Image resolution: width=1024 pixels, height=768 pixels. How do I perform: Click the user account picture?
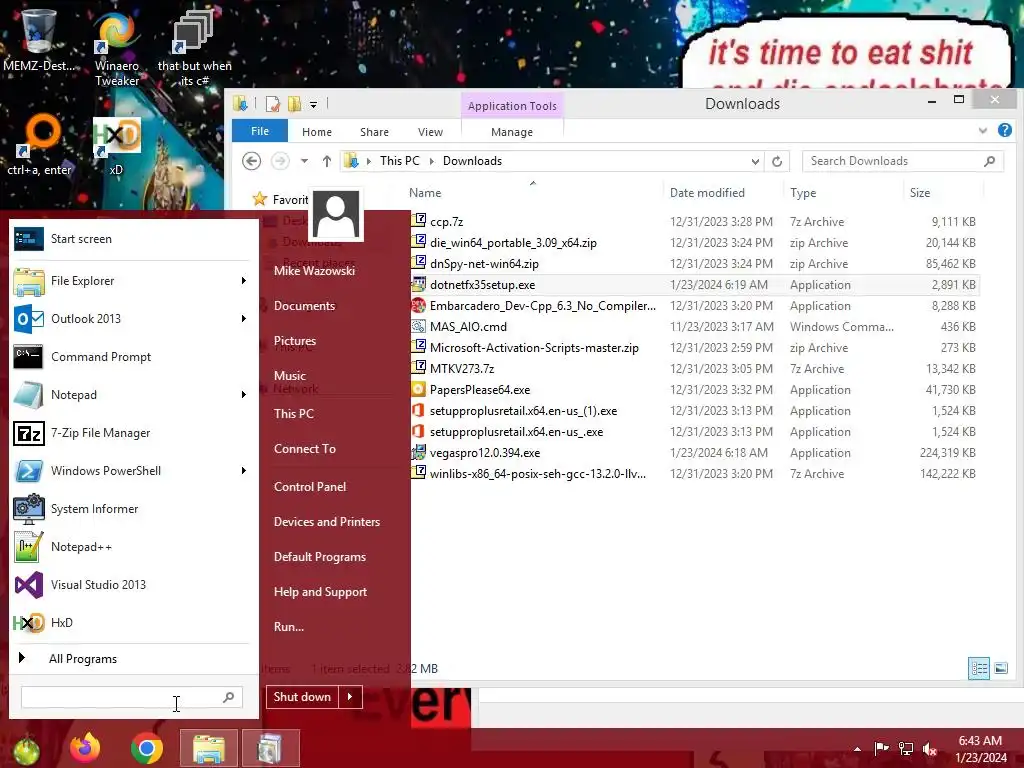(336, 215)
